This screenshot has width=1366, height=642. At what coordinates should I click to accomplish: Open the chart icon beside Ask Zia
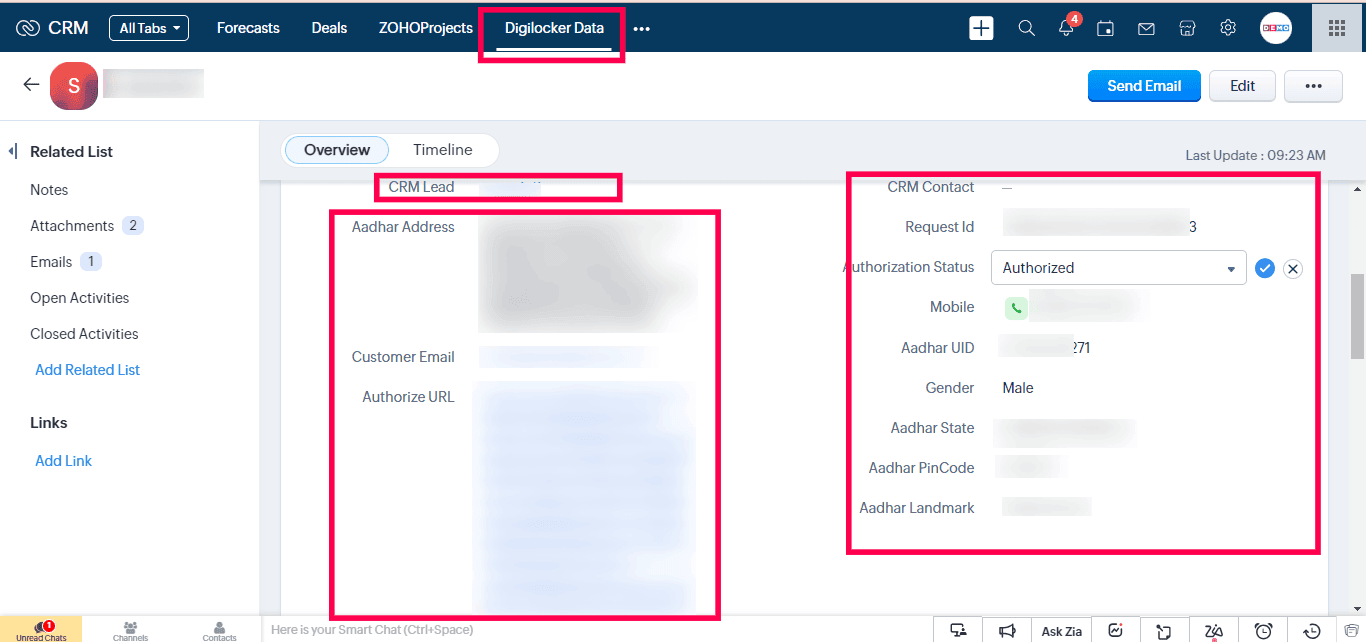tap(1114, 630)
